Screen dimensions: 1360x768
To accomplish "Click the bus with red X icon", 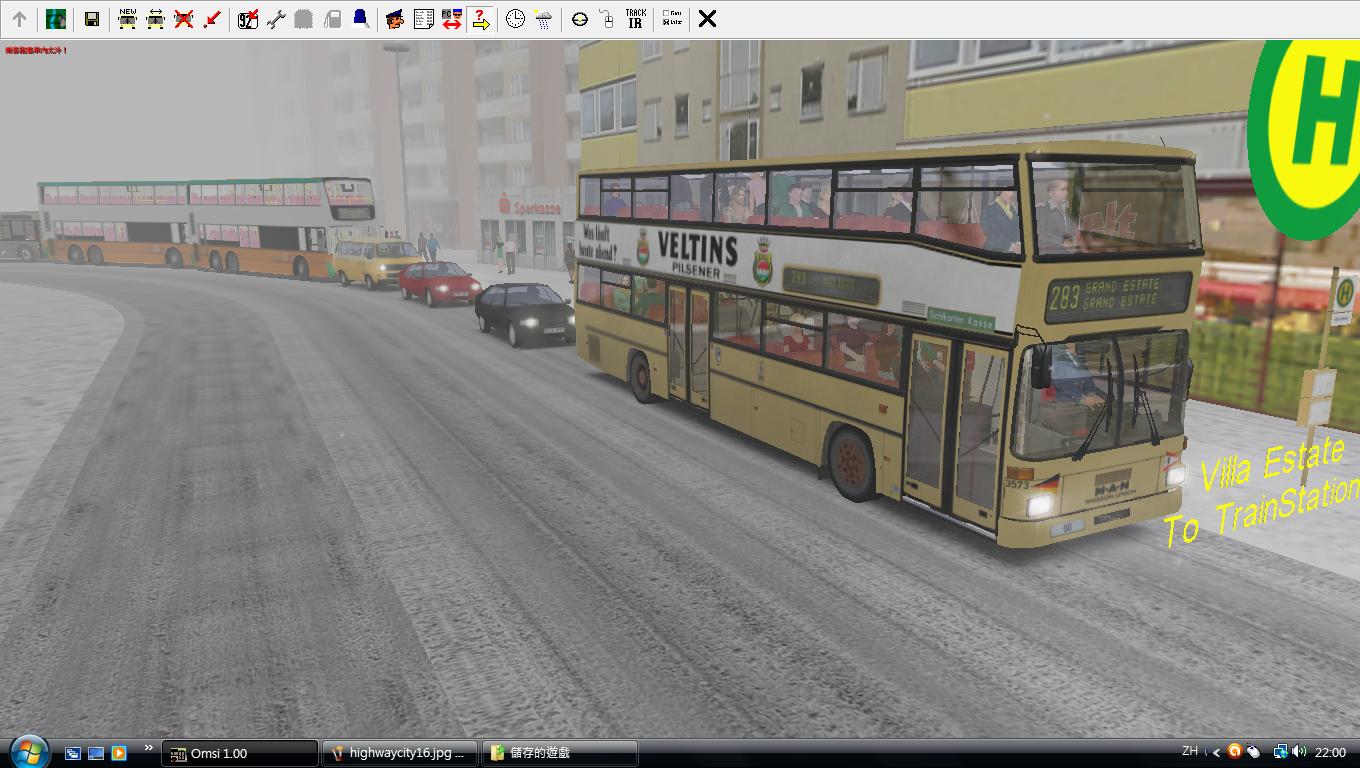I will point(183,19).
